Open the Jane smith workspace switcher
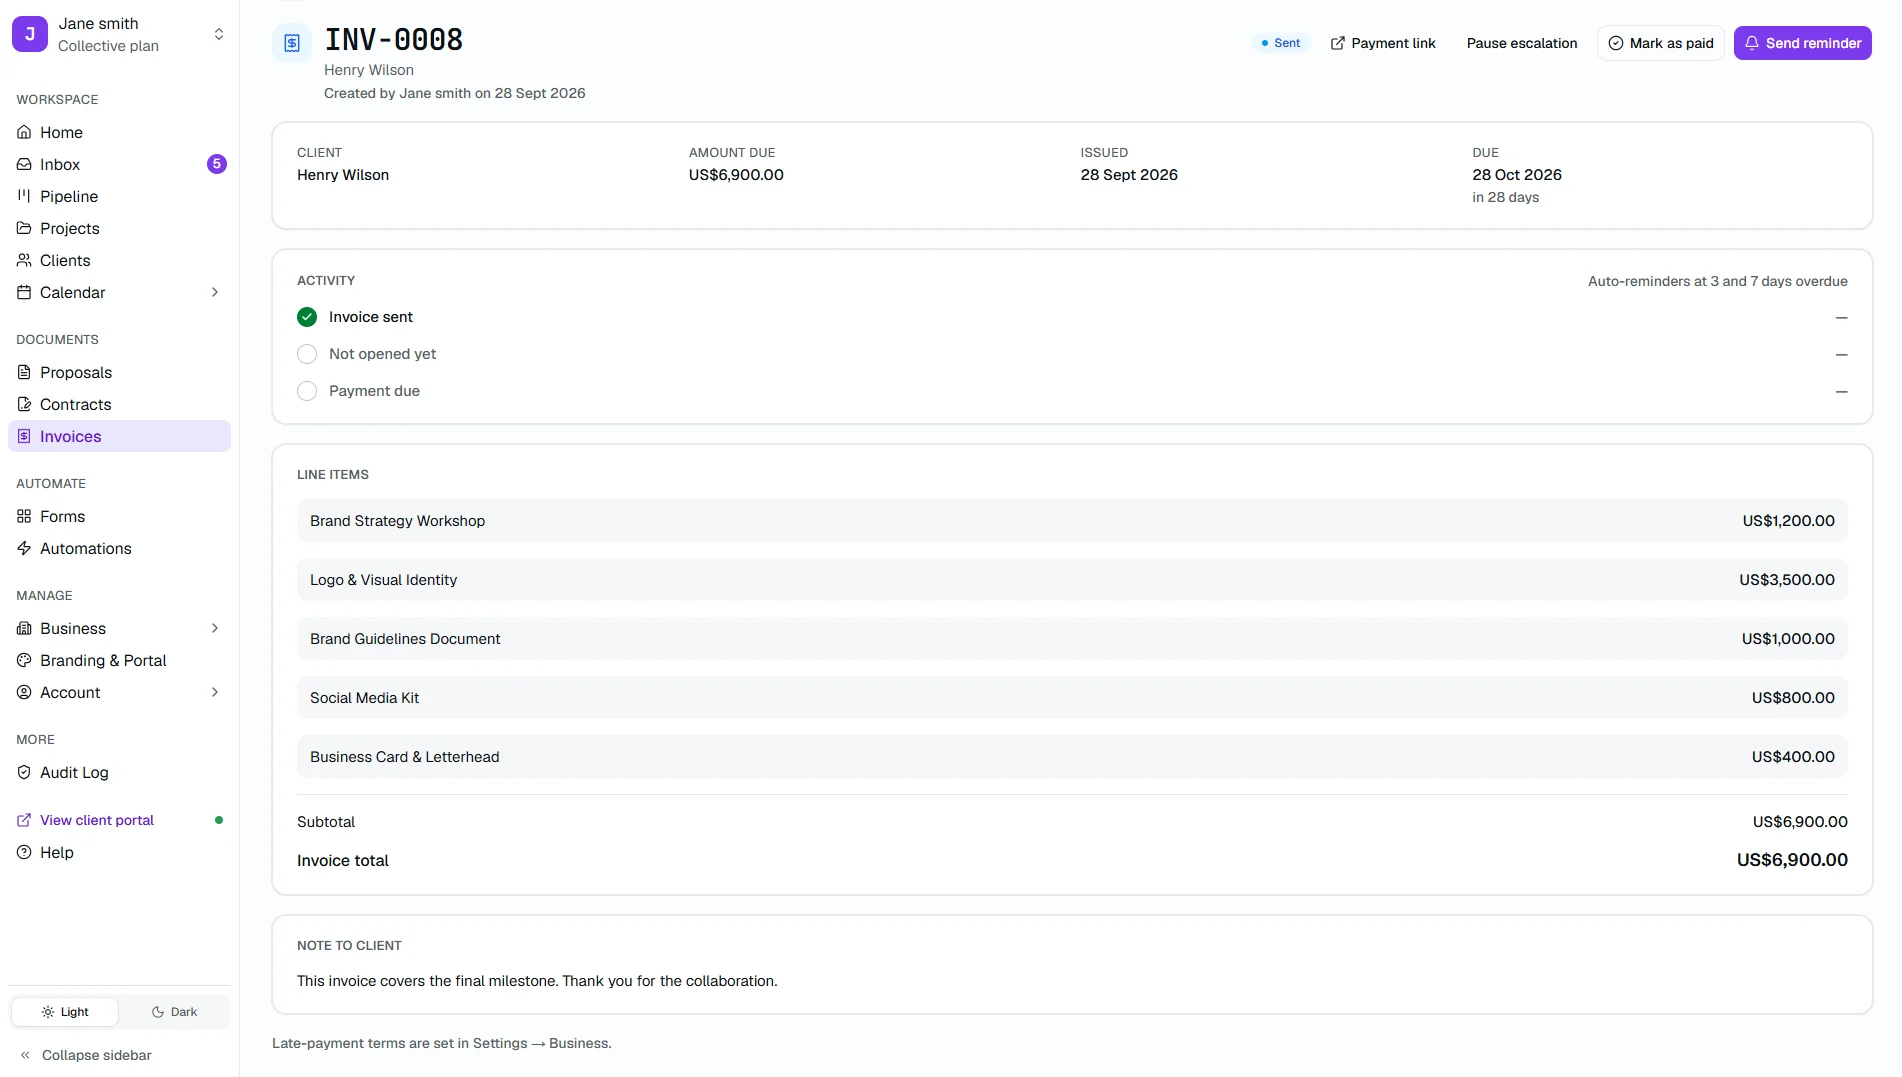1902x1077 pixels. click(119, 34)
